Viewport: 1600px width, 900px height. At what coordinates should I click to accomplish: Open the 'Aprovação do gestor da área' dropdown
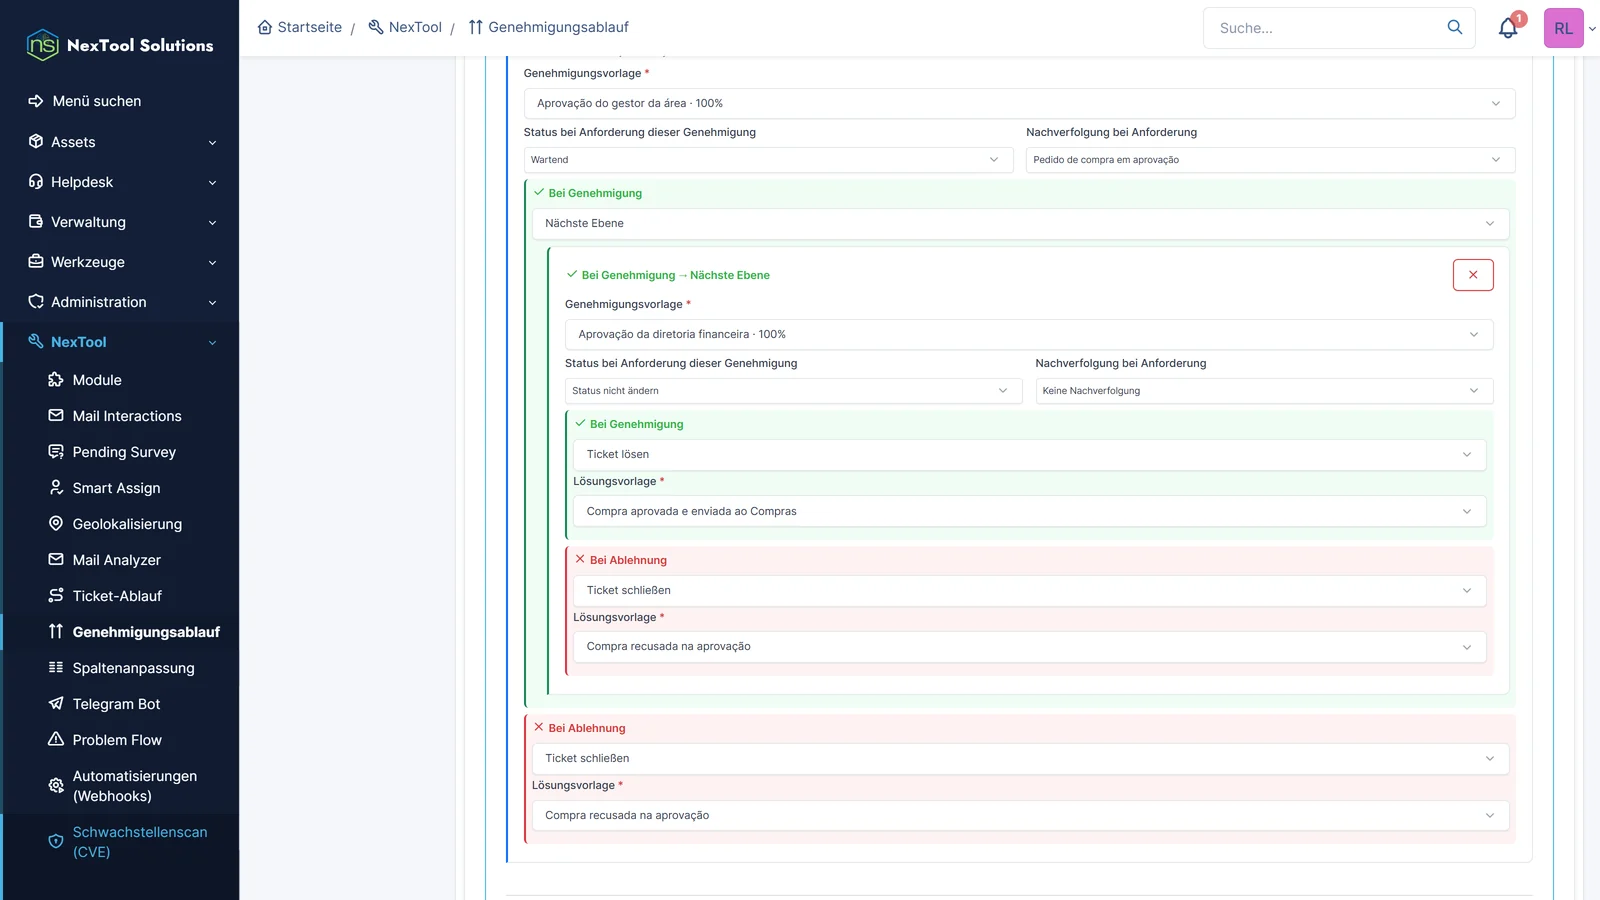tap(1019, 103)
